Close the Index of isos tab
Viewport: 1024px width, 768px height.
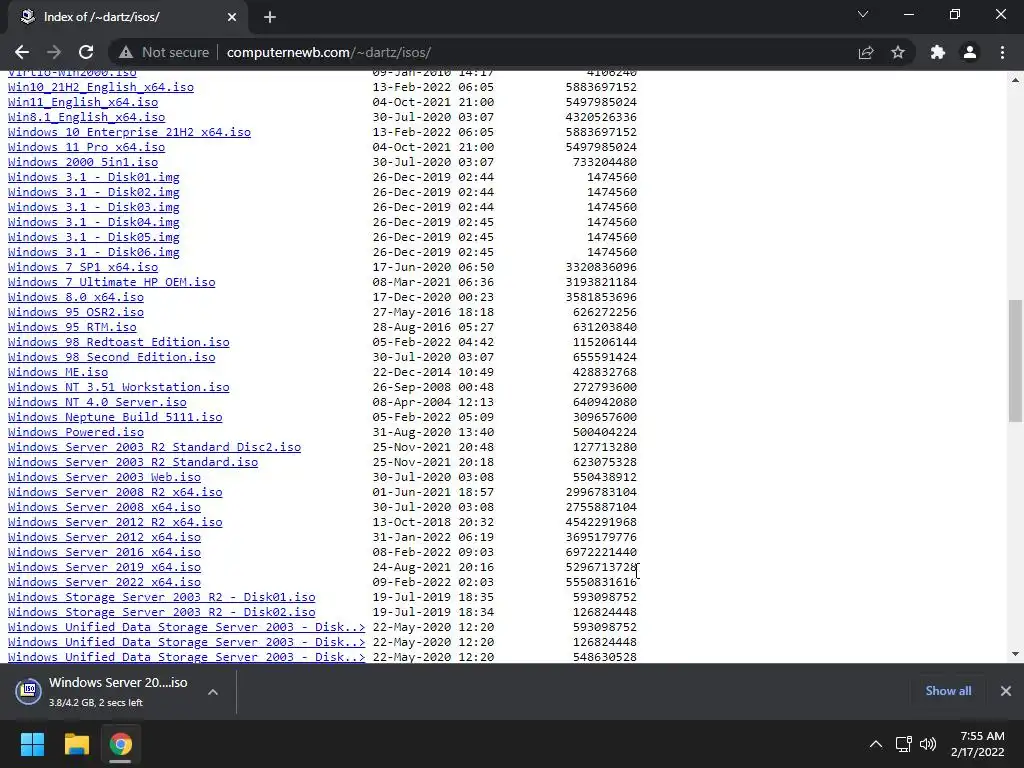coord(232,17)
